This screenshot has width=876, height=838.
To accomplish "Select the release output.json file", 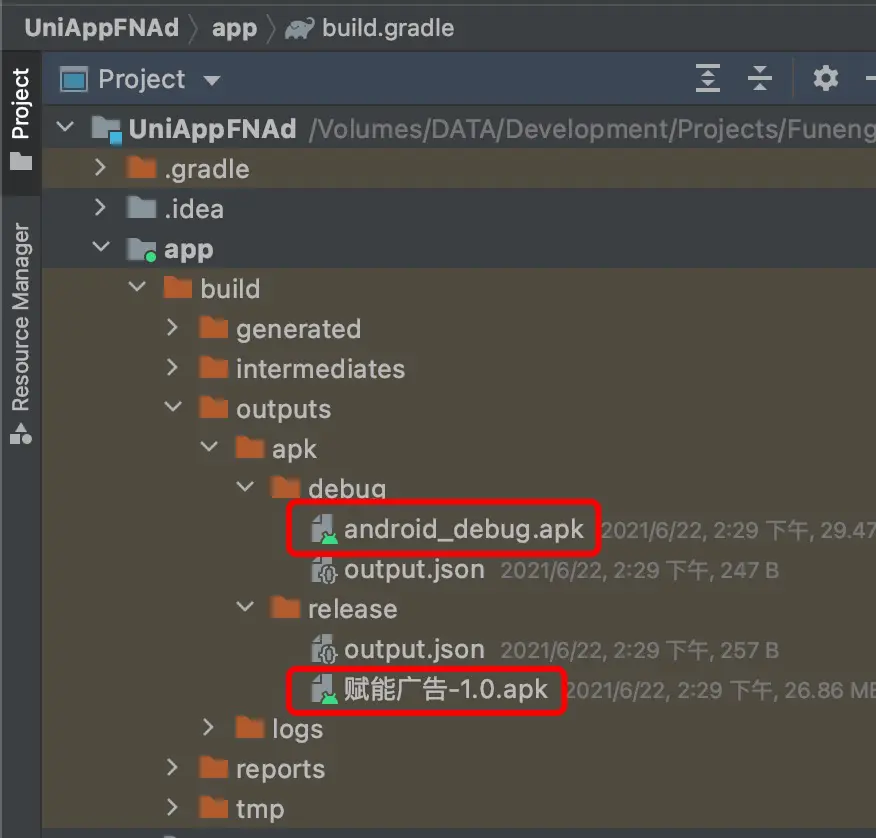I will tap(414, 650).
